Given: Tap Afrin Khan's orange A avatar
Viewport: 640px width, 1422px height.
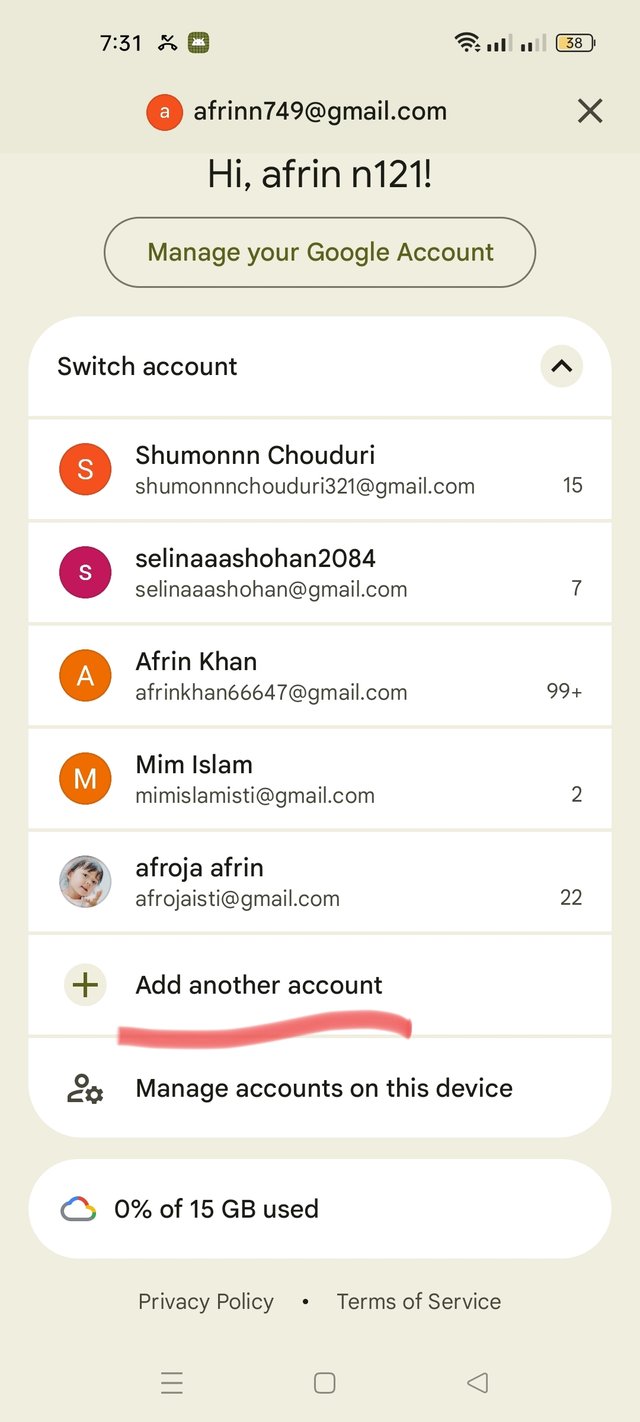Looking at the screenshot, I should 85,676.
